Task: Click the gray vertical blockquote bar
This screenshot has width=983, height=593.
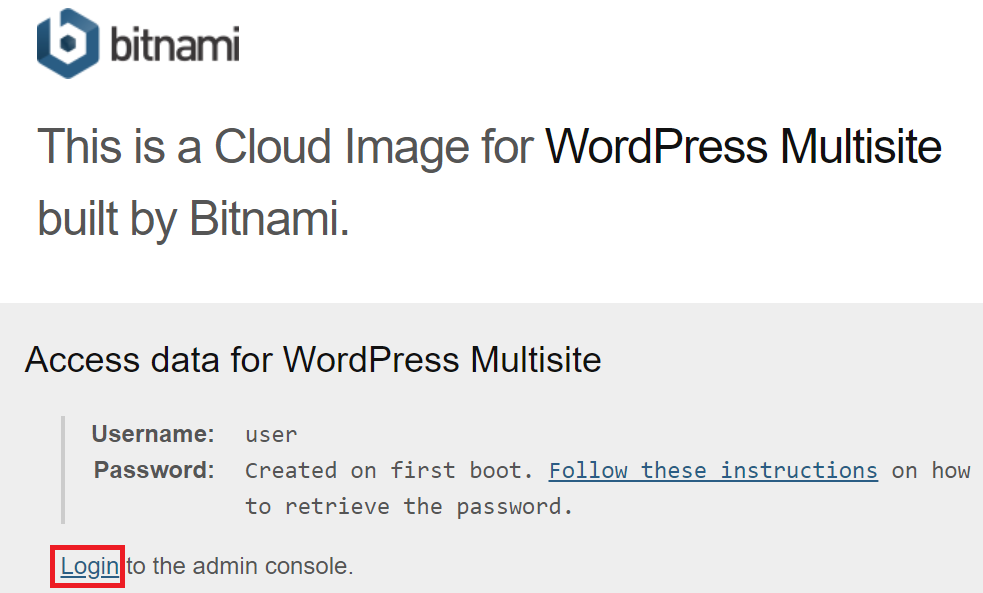Action: click(63, 470)
